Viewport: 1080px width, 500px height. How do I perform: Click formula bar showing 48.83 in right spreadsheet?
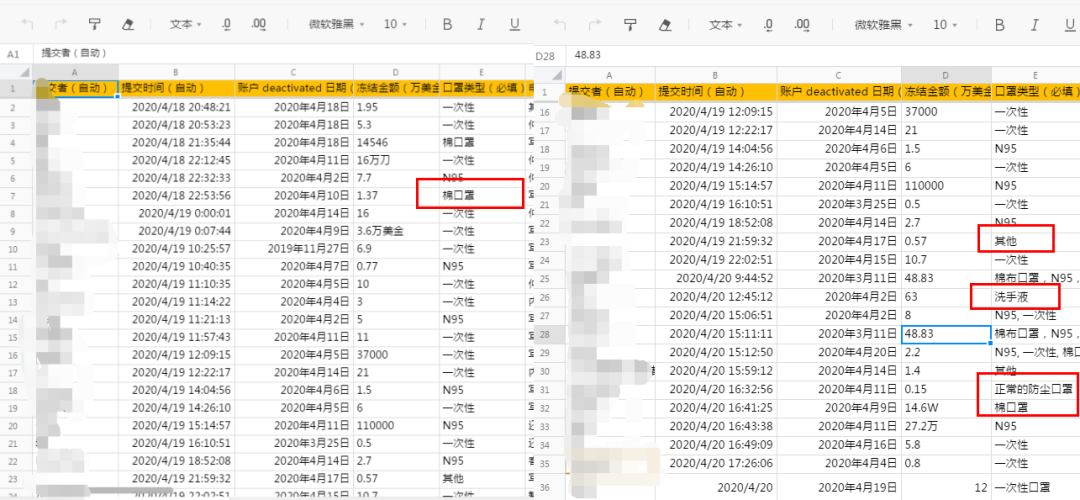click(823, 54)
